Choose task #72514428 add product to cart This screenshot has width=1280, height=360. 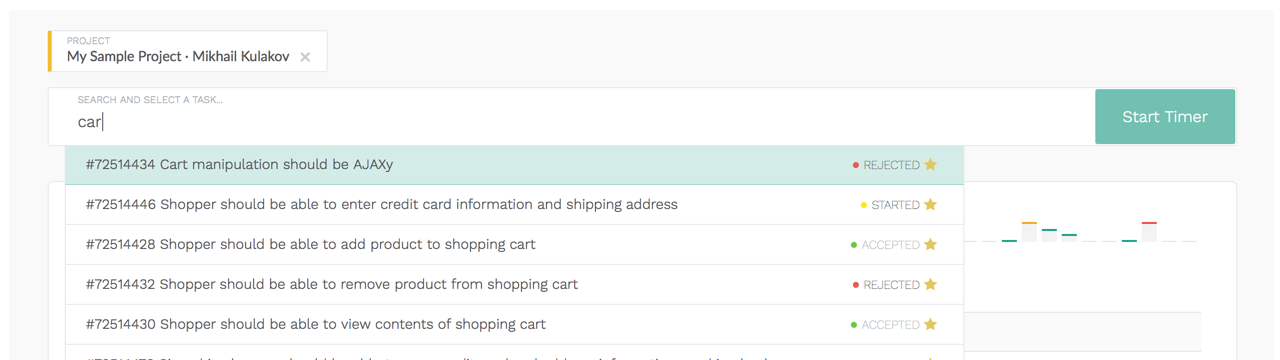[x=515, y=245]
